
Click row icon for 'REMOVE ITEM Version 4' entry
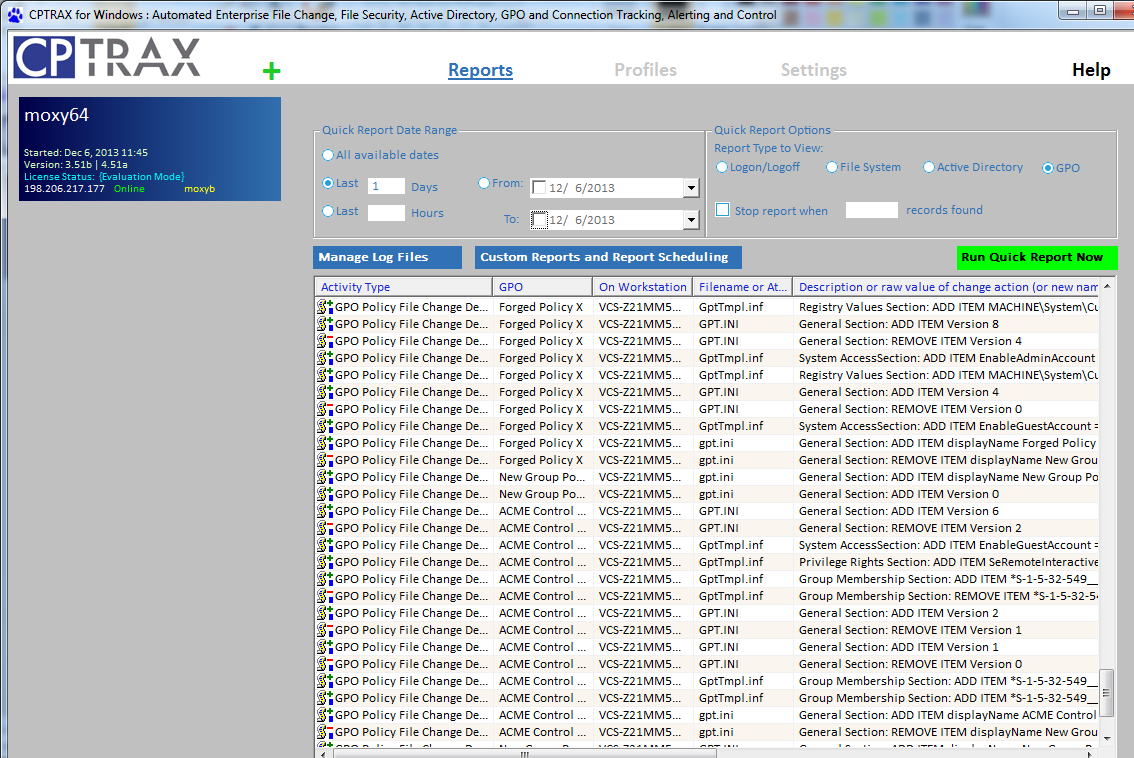(x=325, y=341)
